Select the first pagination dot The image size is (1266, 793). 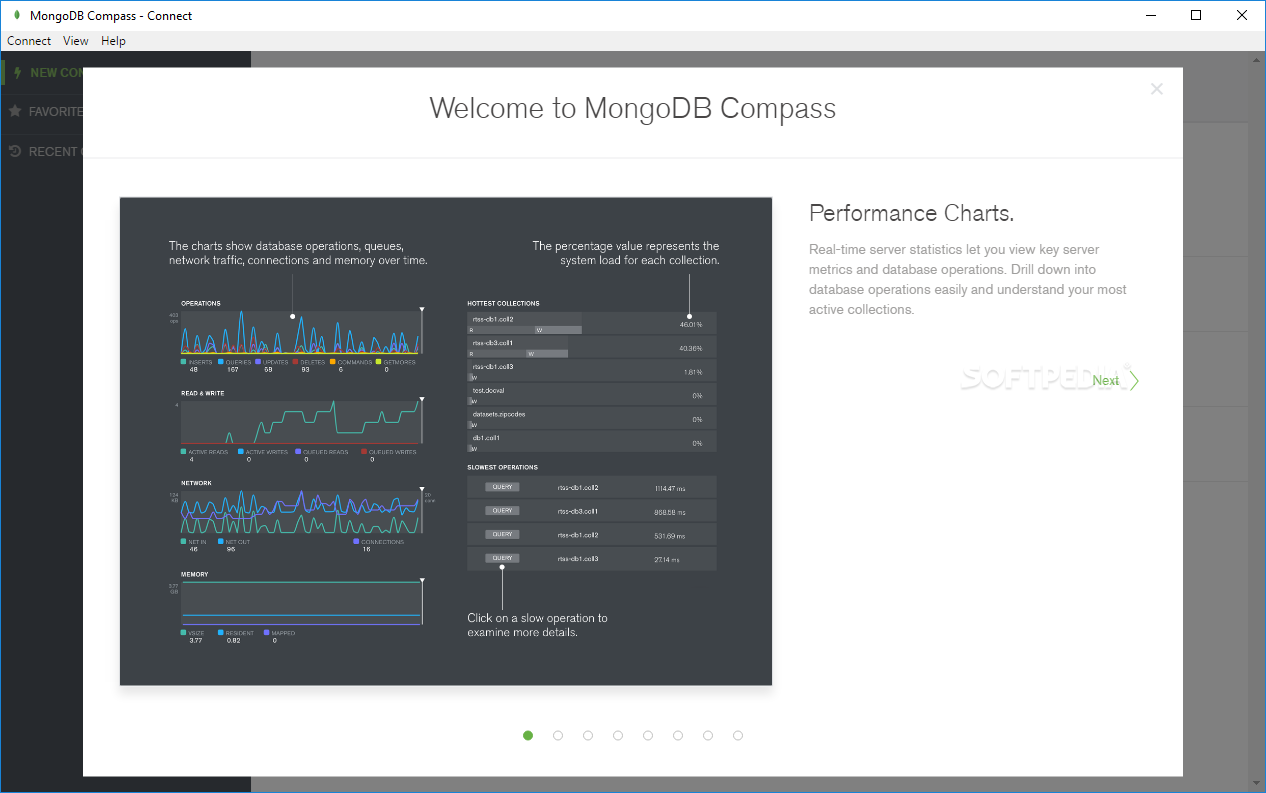point(528,736)
